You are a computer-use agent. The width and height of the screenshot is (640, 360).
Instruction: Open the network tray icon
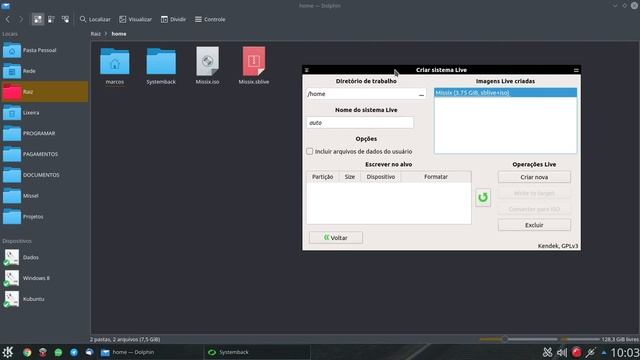590,352
